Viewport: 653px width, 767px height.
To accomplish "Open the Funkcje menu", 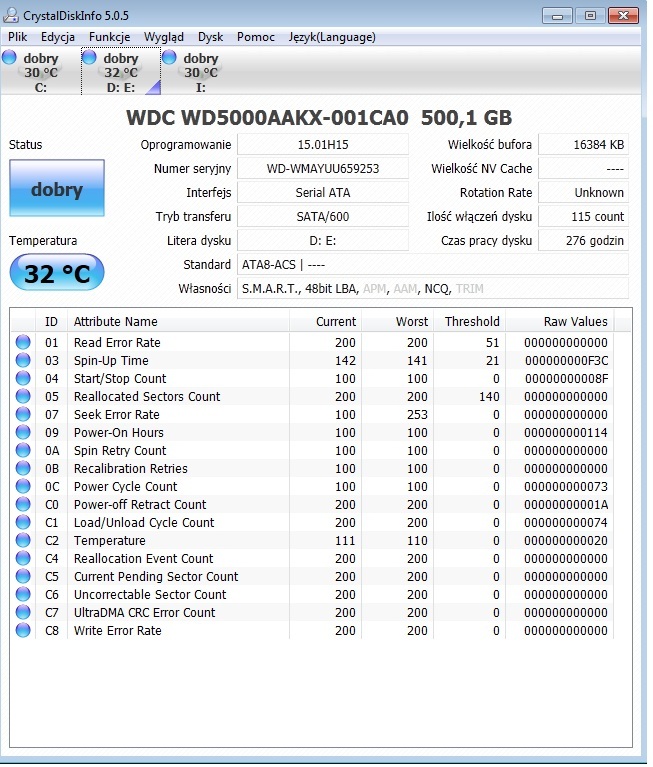I will coord(110,37).
